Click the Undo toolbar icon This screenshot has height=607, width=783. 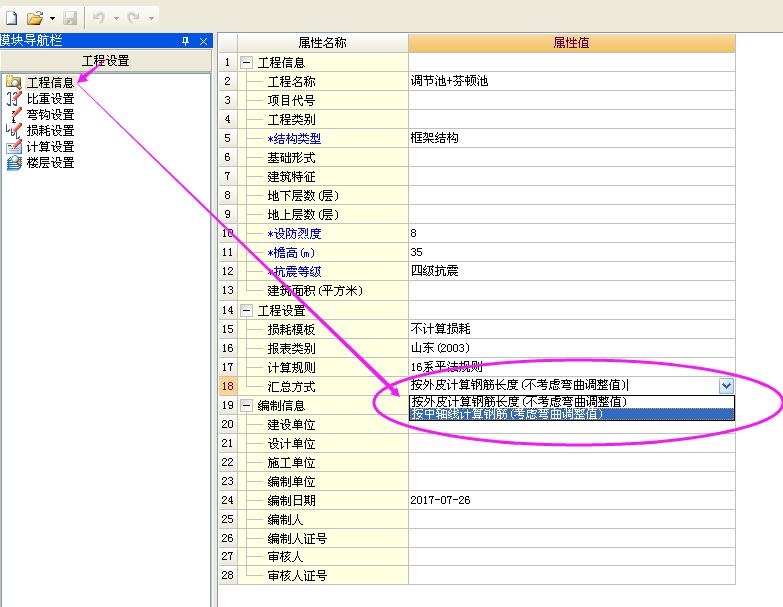98,18
